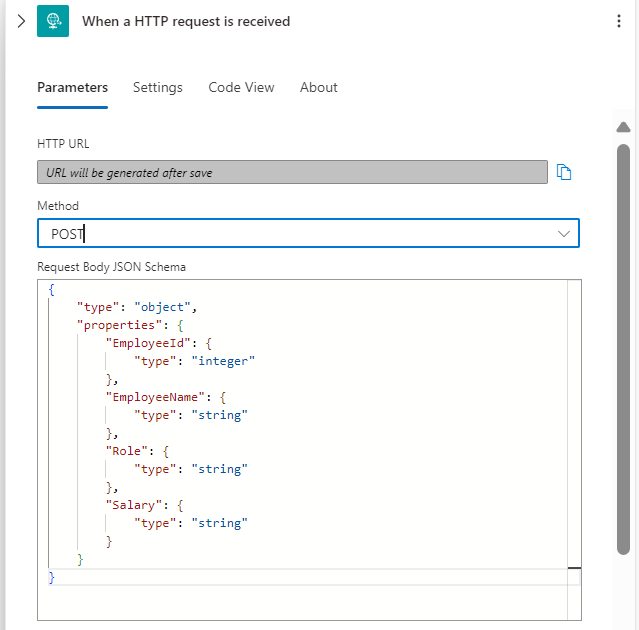Collapse the panel with the chevron arrow
The width and height of the screenshot is (639, 630).
tap(21, 21)
